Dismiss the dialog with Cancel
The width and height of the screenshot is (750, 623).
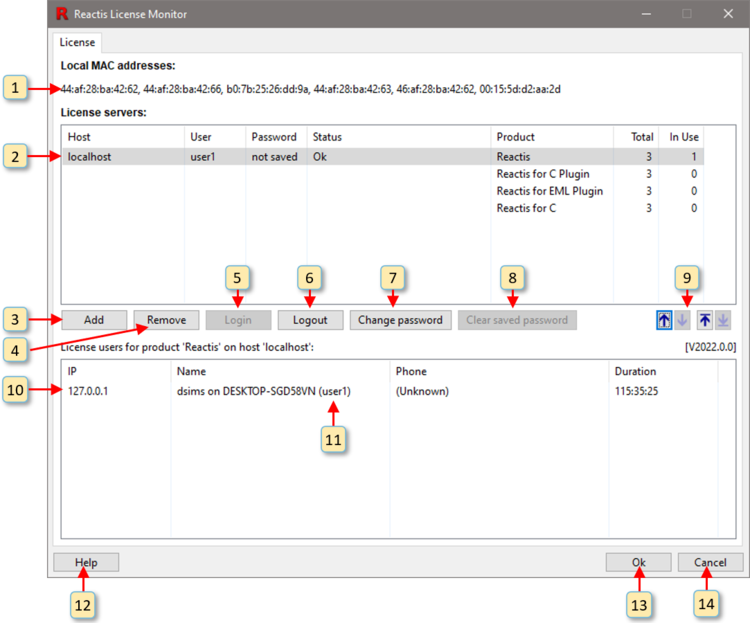(710, 563)
